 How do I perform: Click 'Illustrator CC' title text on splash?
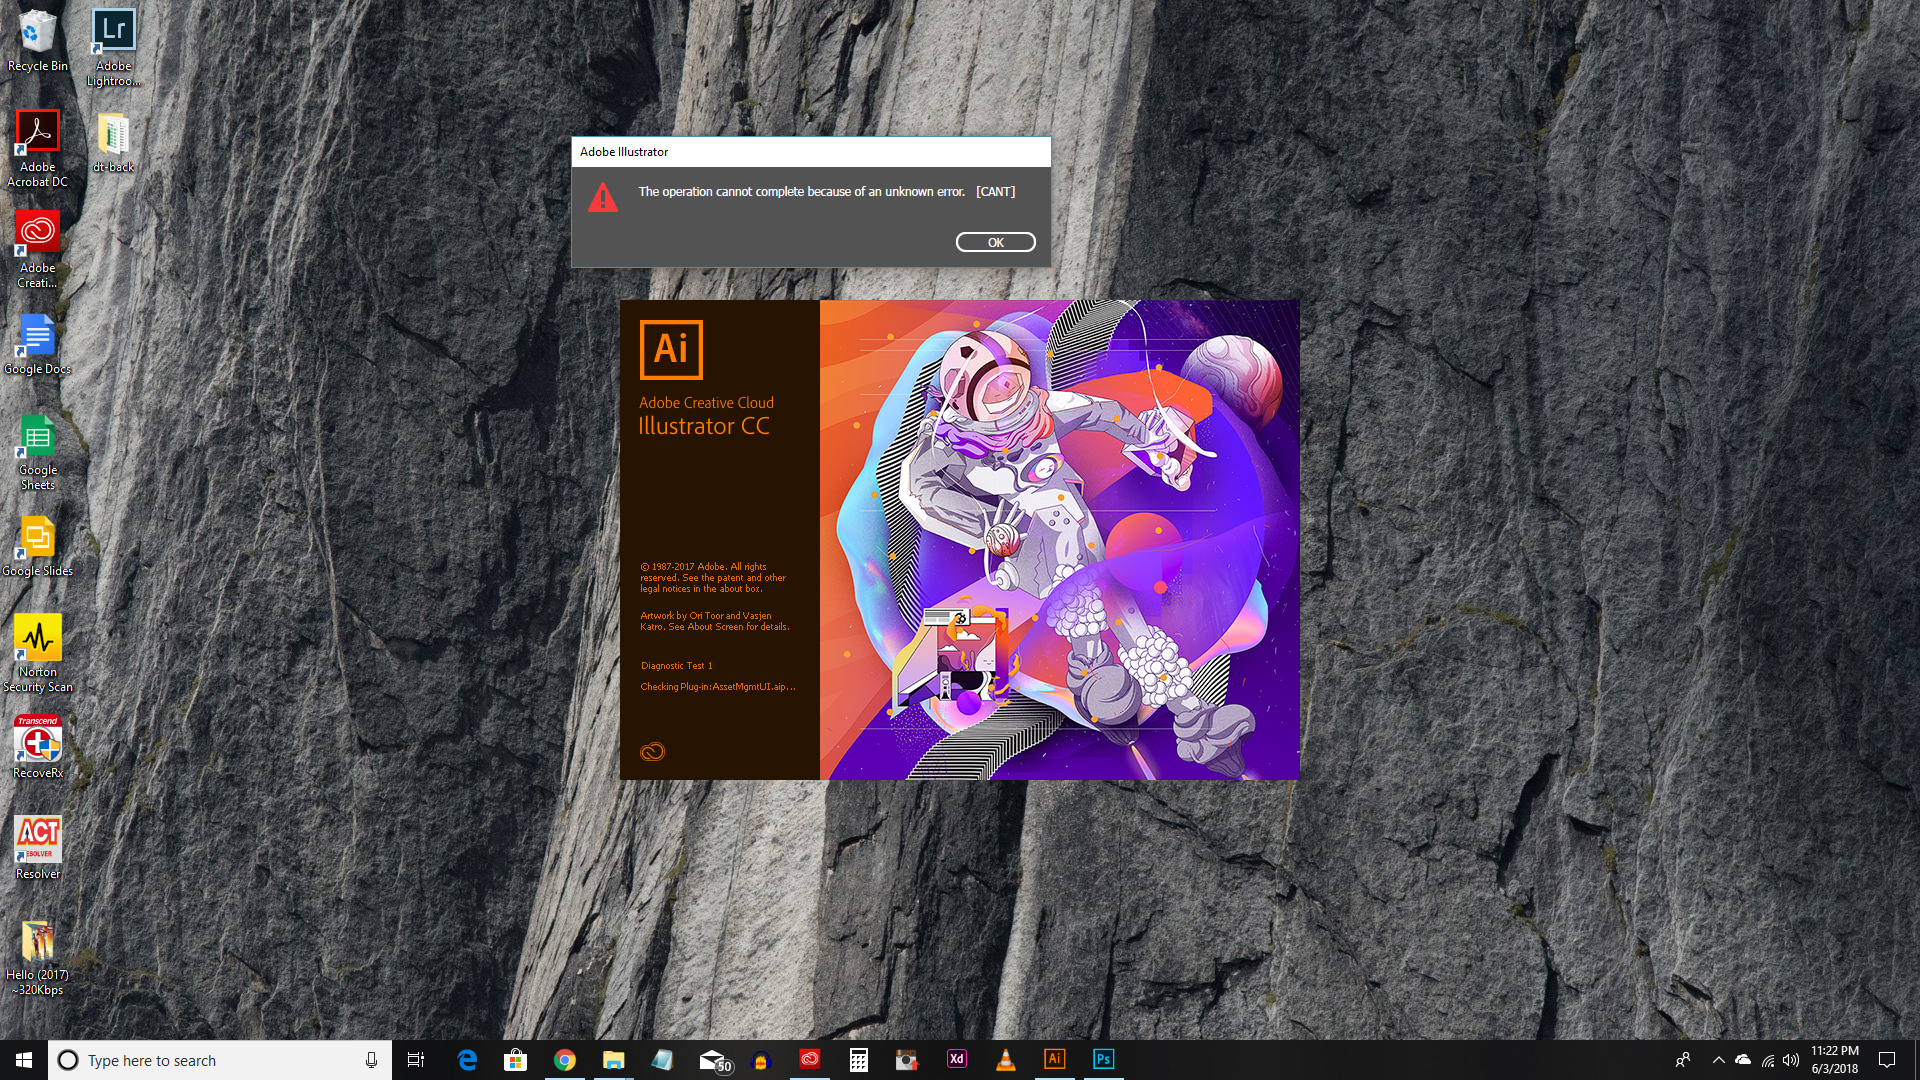click(704, 426)
